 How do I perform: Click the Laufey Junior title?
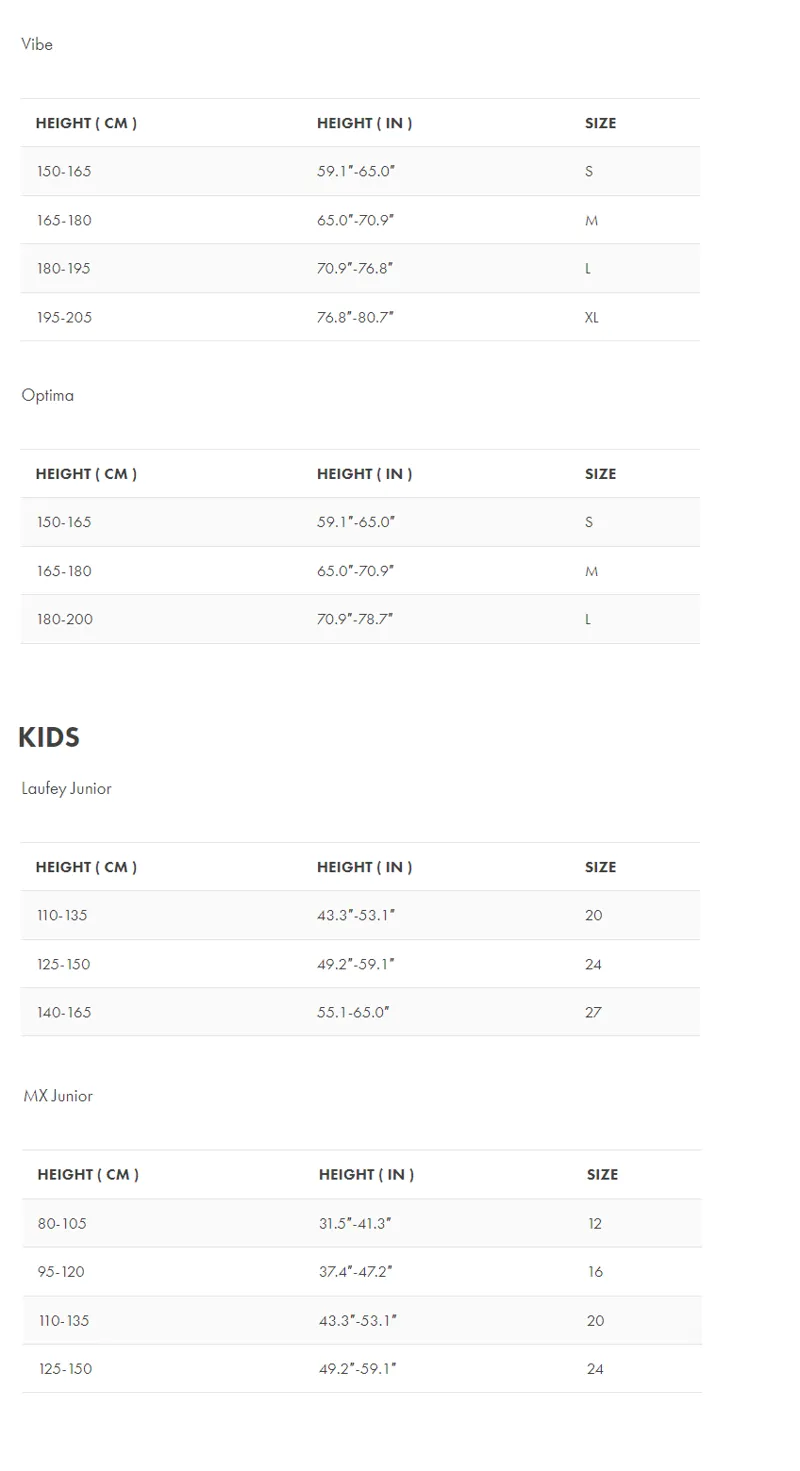[x=66, y=789]
